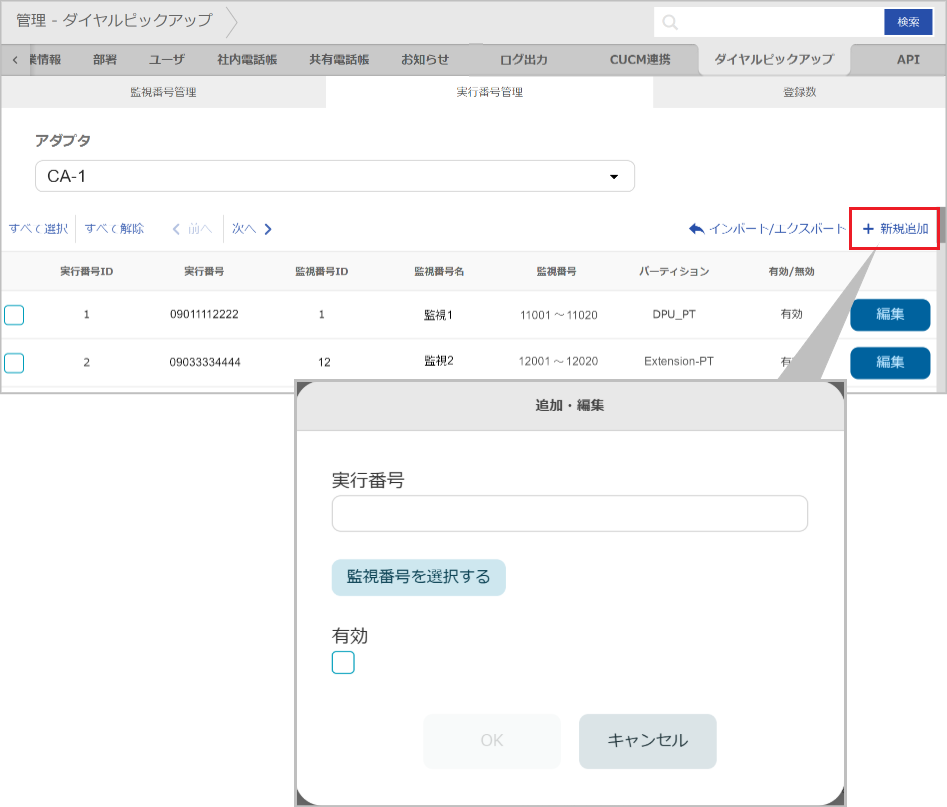Enable the 有効 checkbox in the dialog
The width and height of the screenshot is (947, 807).
click(343, 662)
